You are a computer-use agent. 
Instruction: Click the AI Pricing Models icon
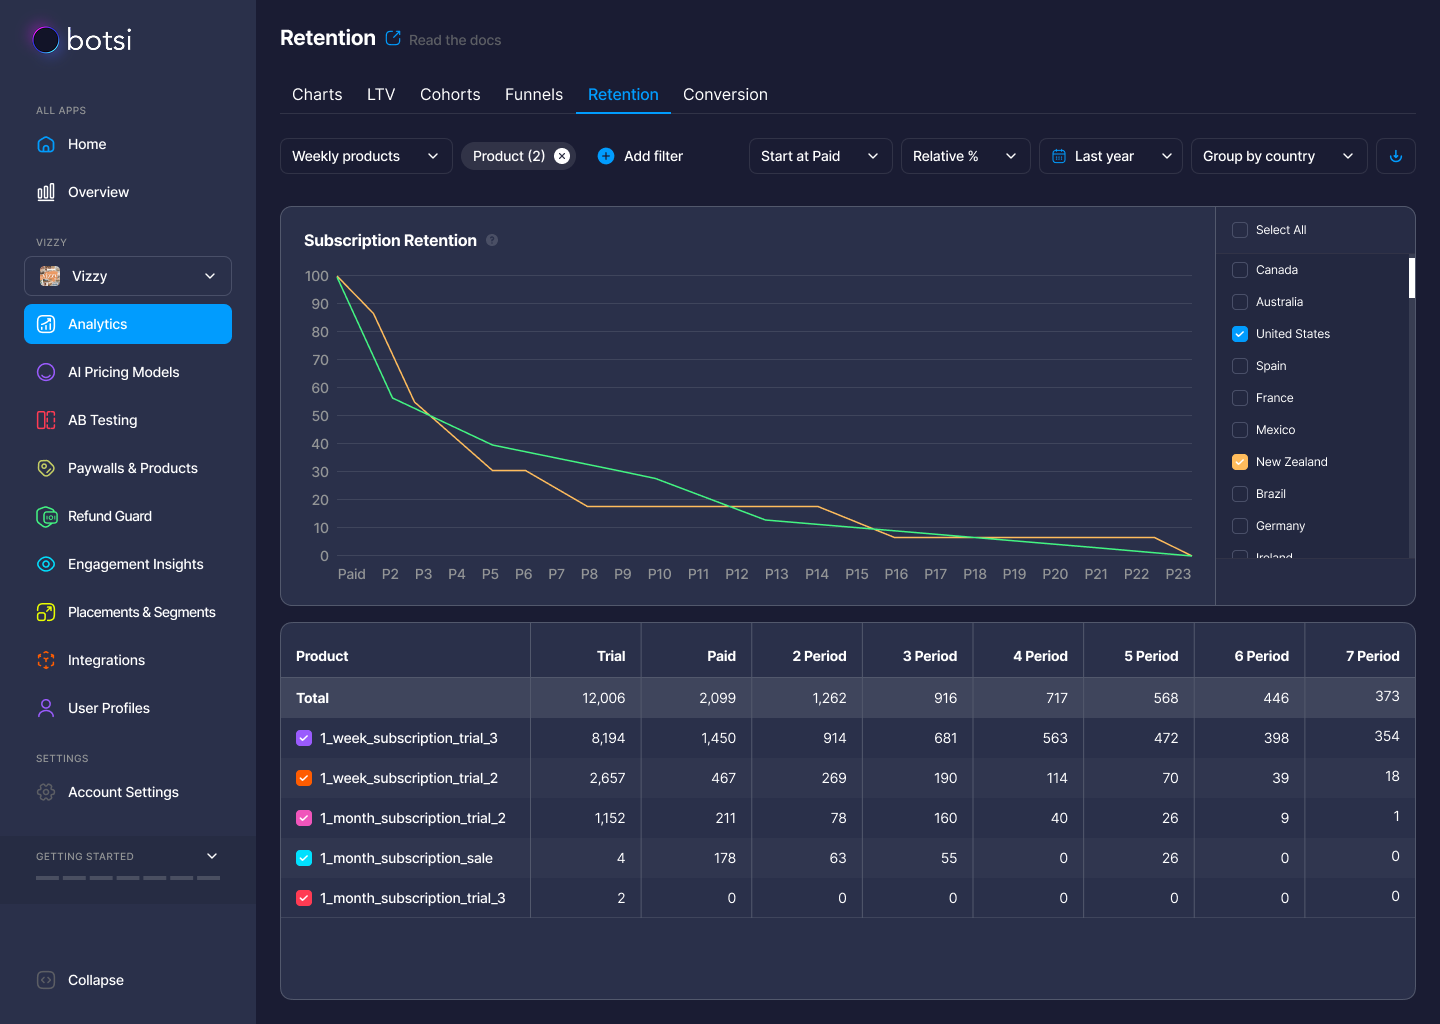coord(46,372)
